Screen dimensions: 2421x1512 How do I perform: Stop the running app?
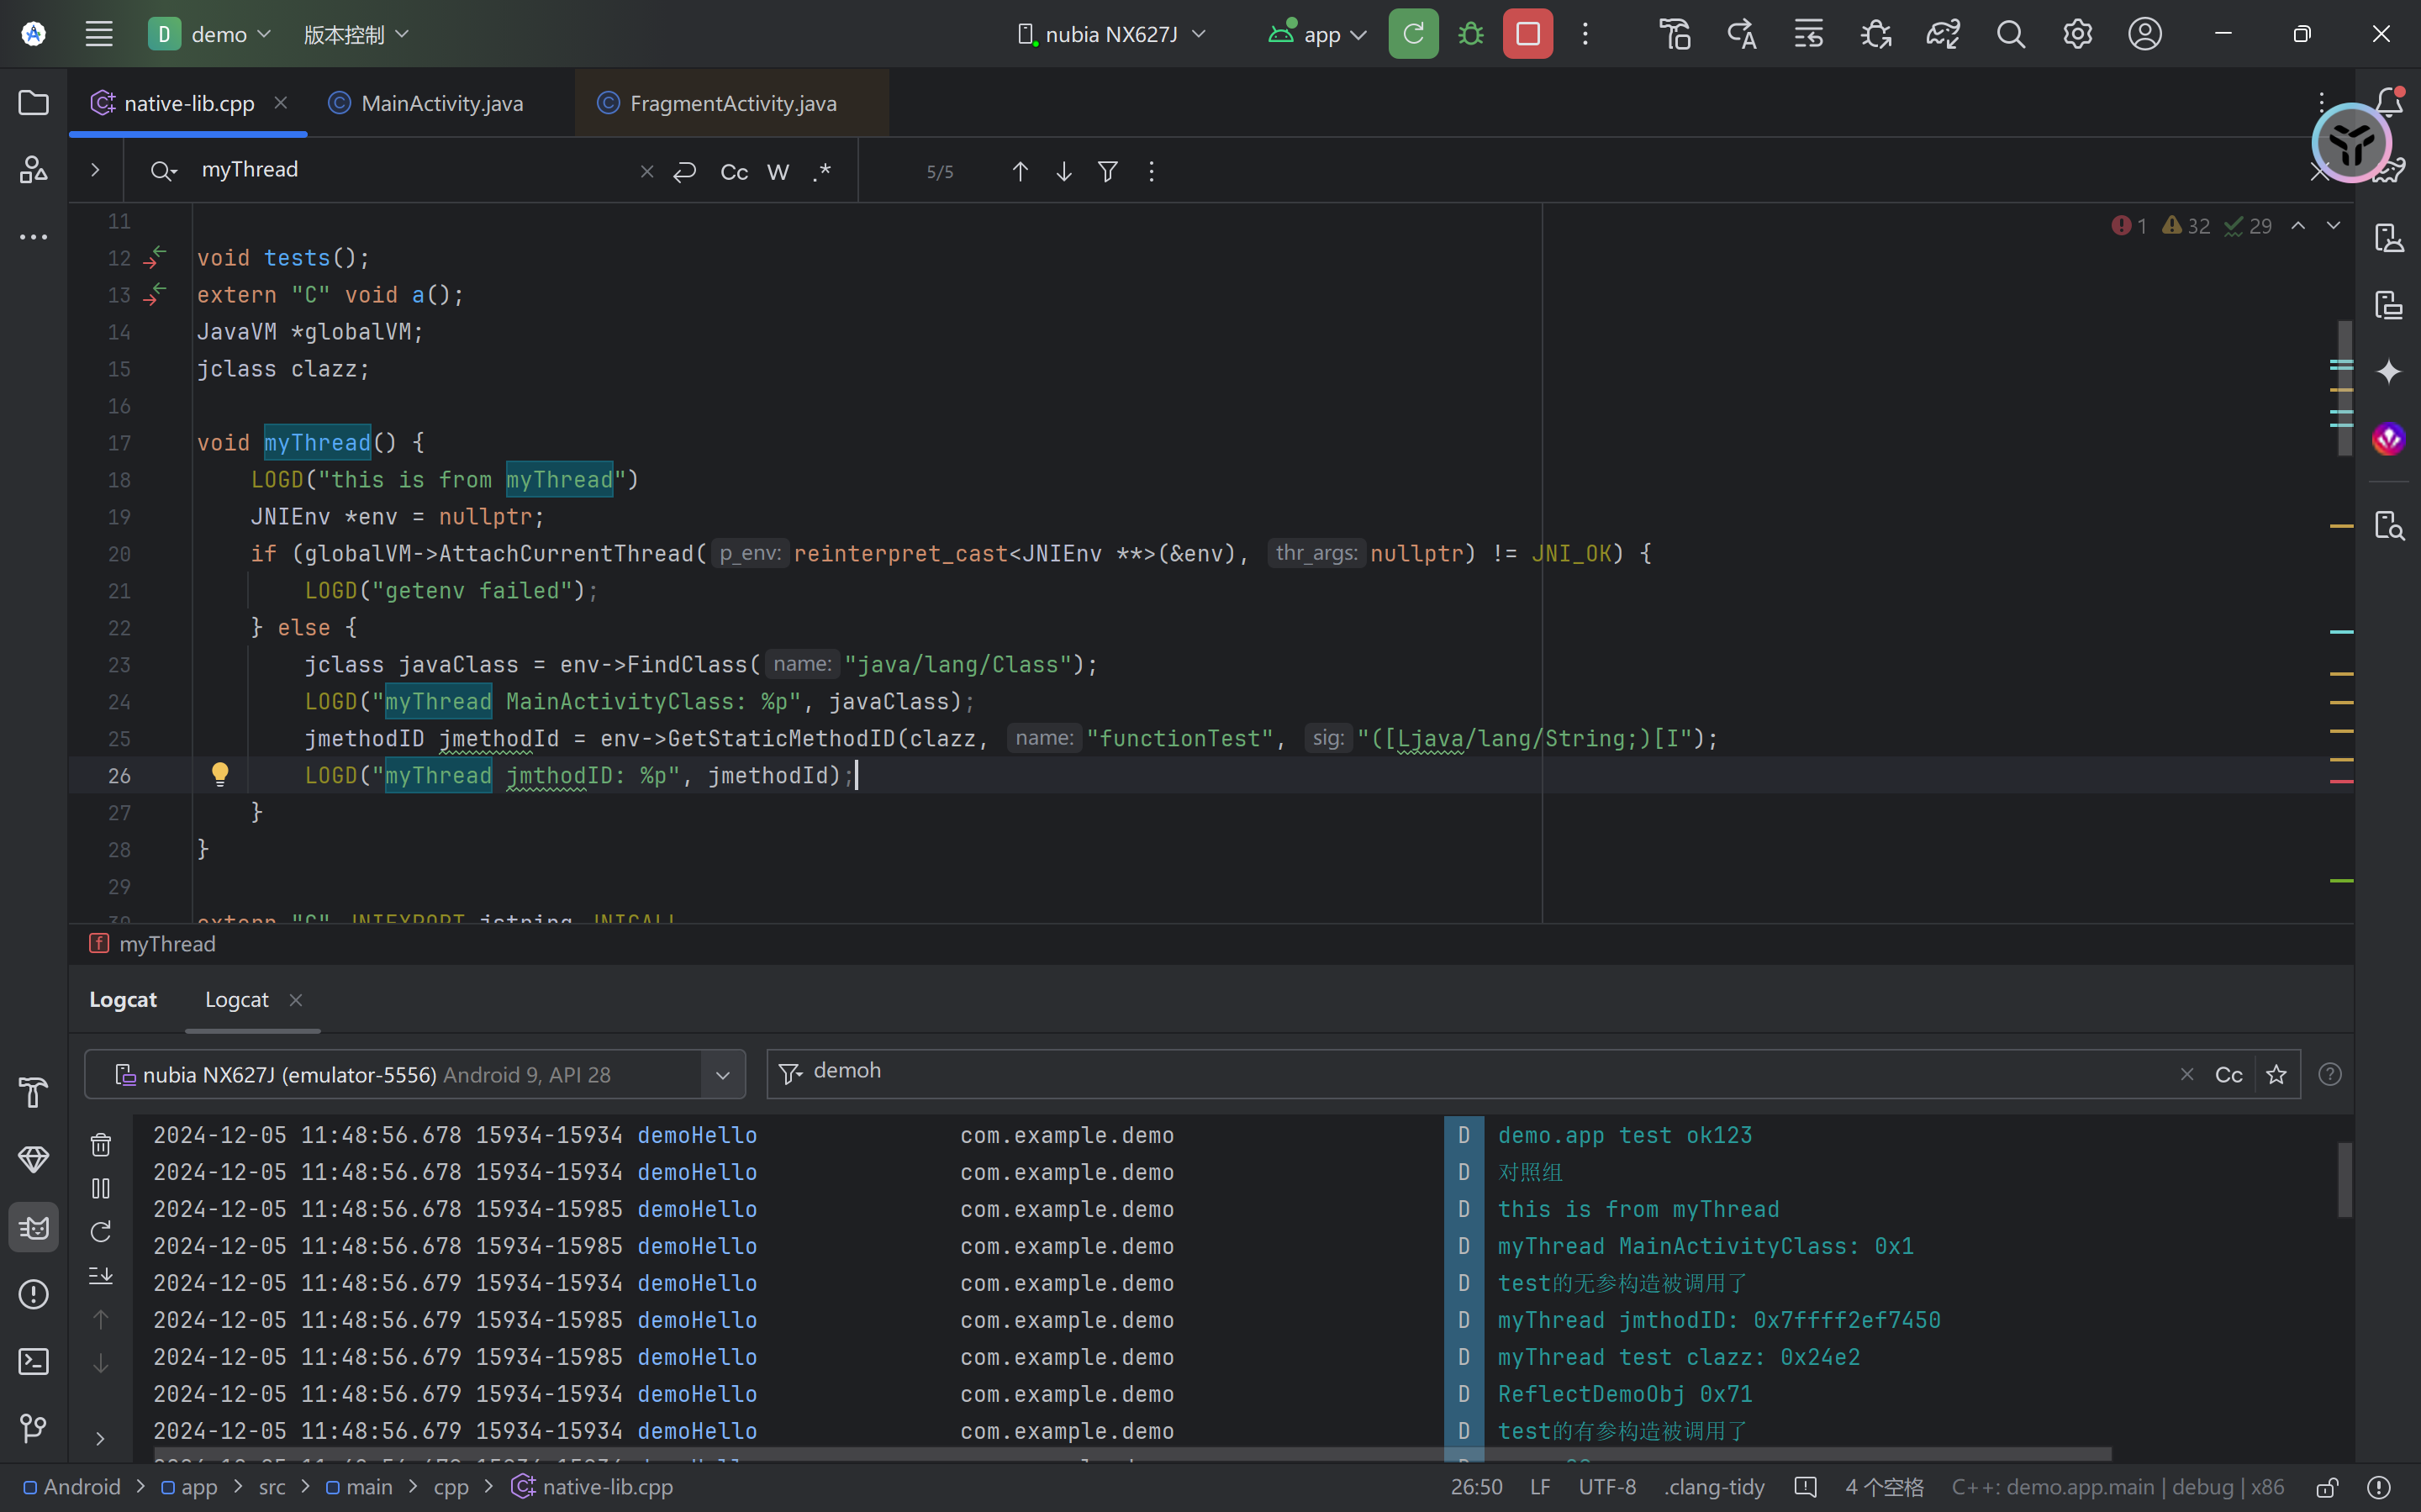point(1527,34)
